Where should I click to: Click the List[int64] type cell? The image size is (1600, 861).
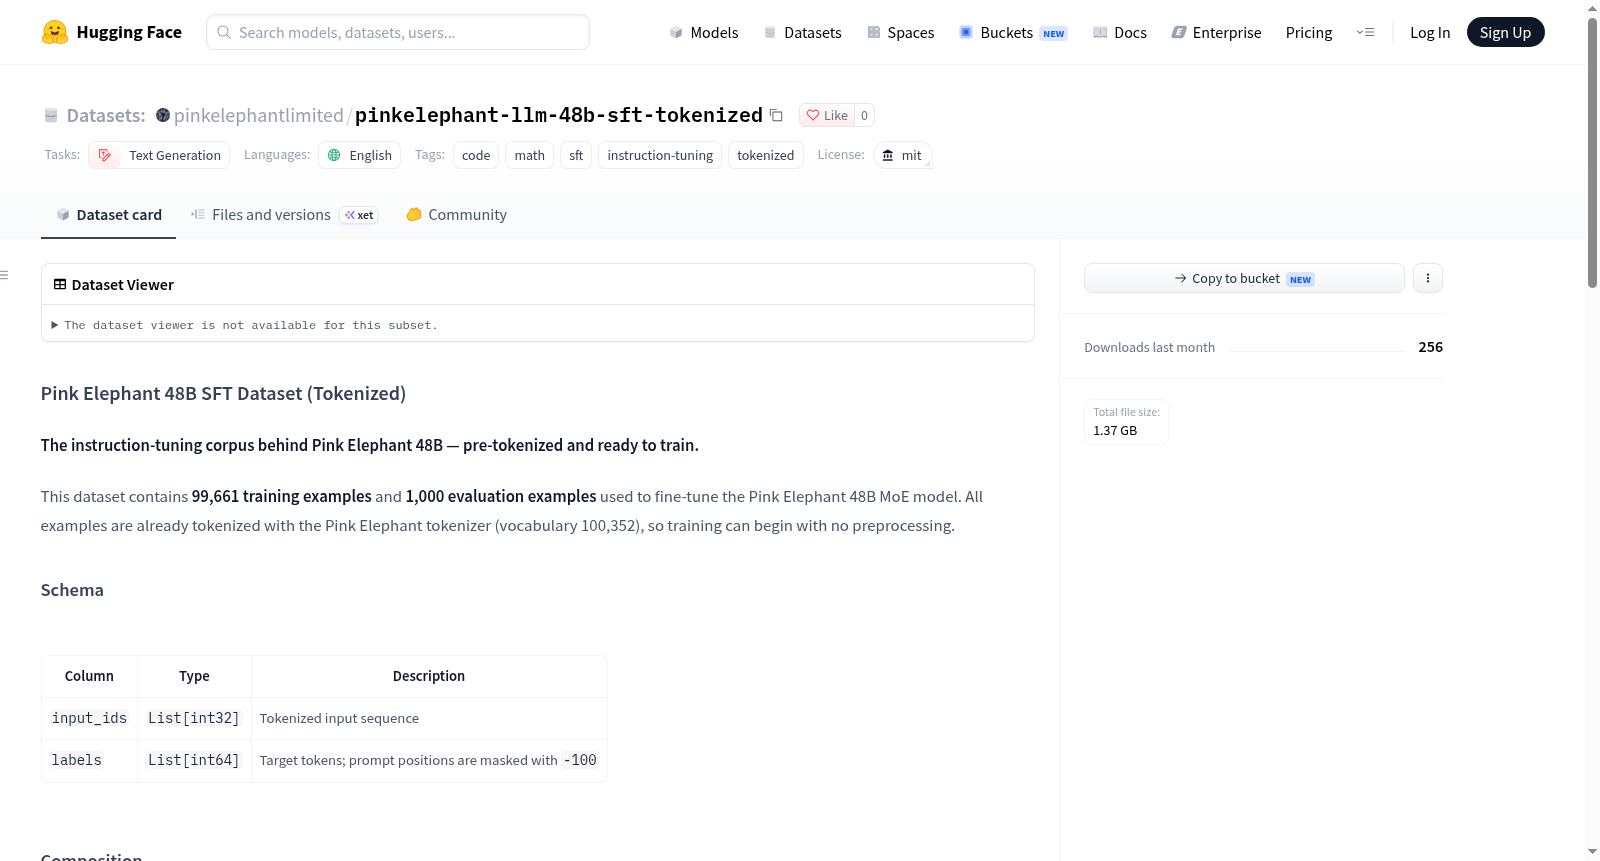coord(194,760)
